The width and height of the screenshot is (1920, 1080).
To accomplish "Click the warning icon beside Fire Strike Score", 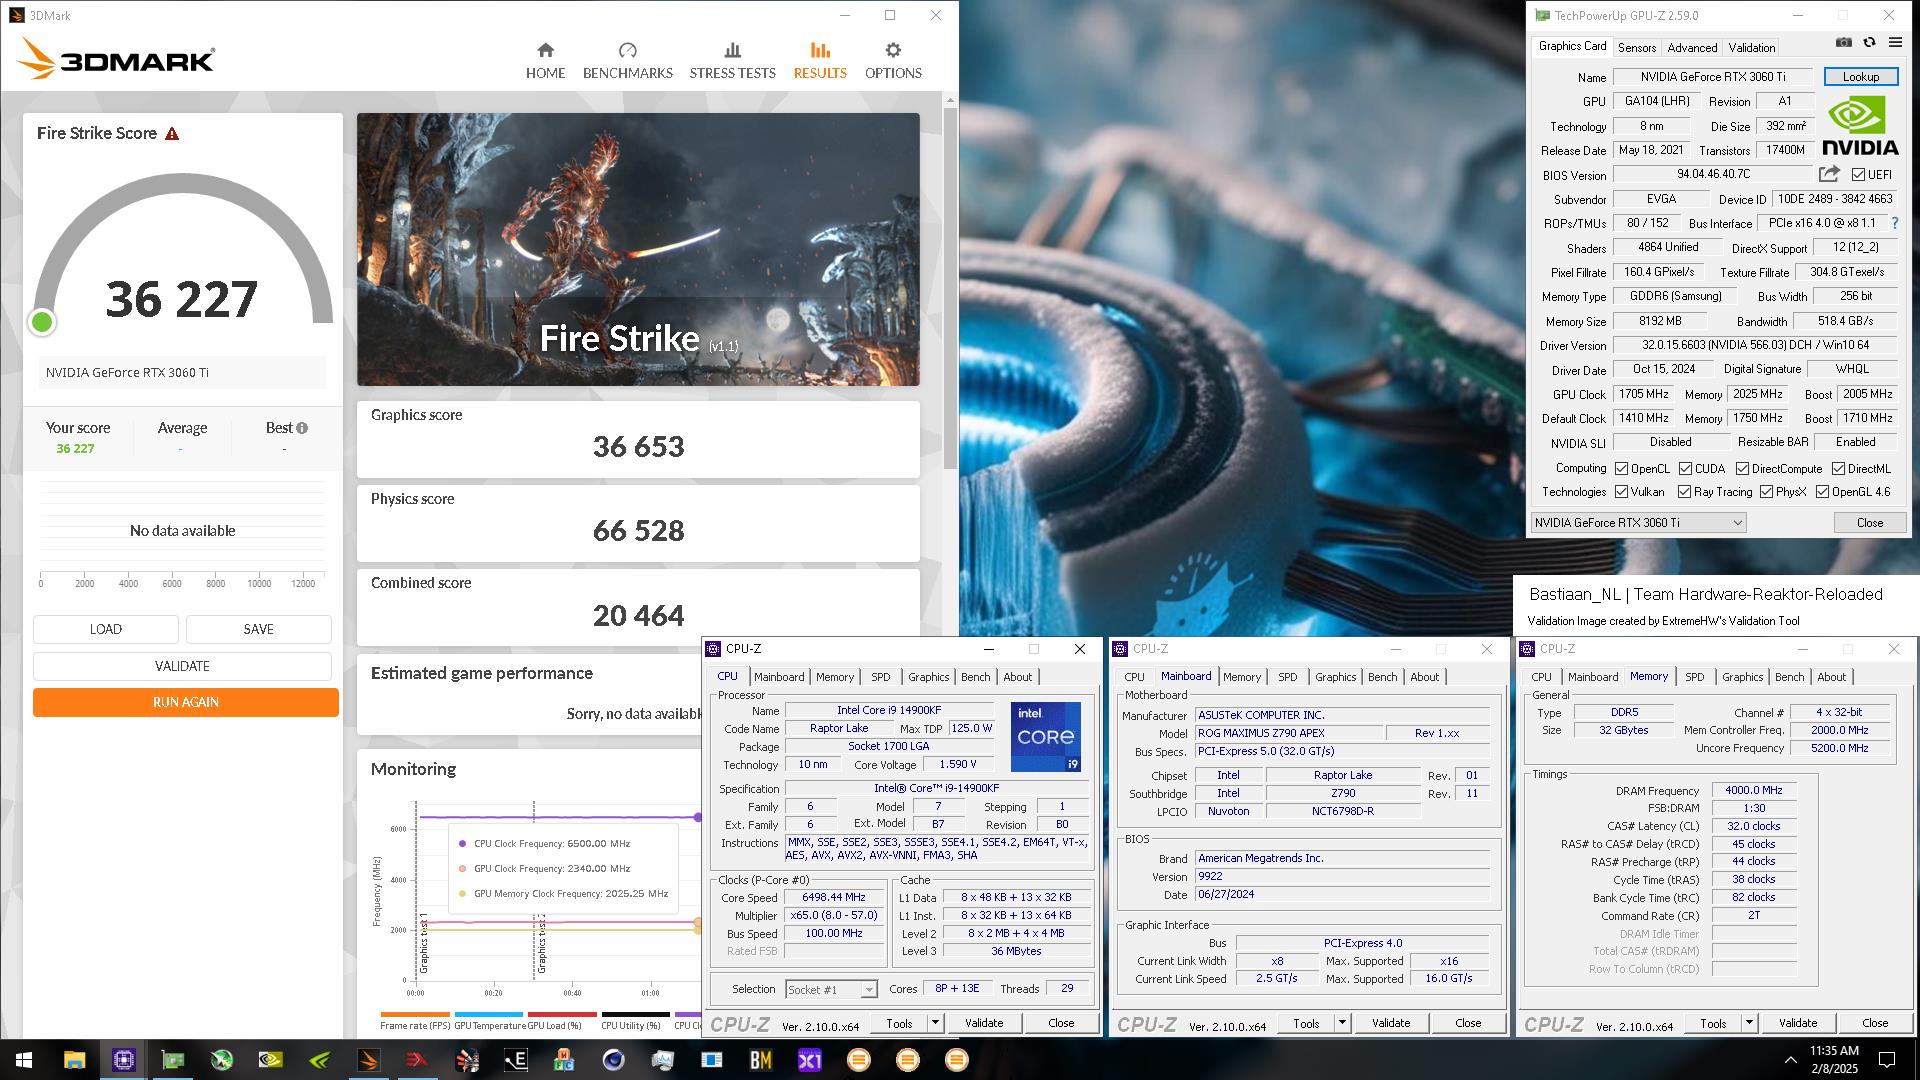I will click(172, 133).
